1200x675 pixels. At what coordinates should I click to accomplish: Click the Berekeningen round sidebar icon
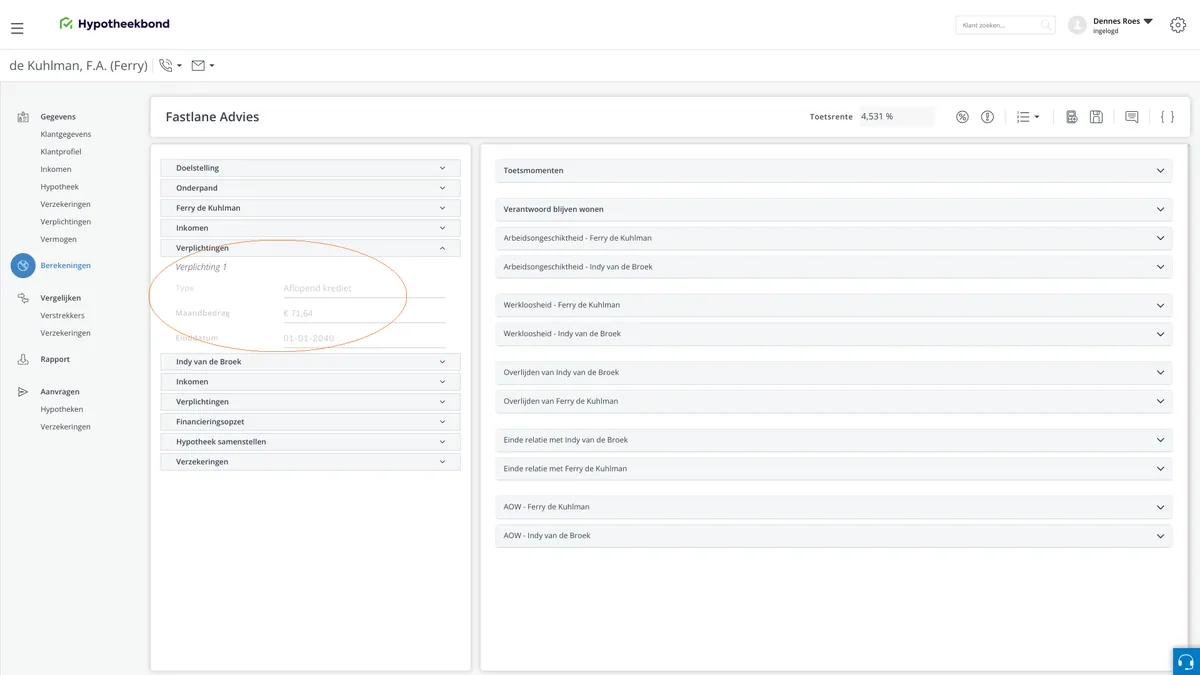tap(23, 265)
